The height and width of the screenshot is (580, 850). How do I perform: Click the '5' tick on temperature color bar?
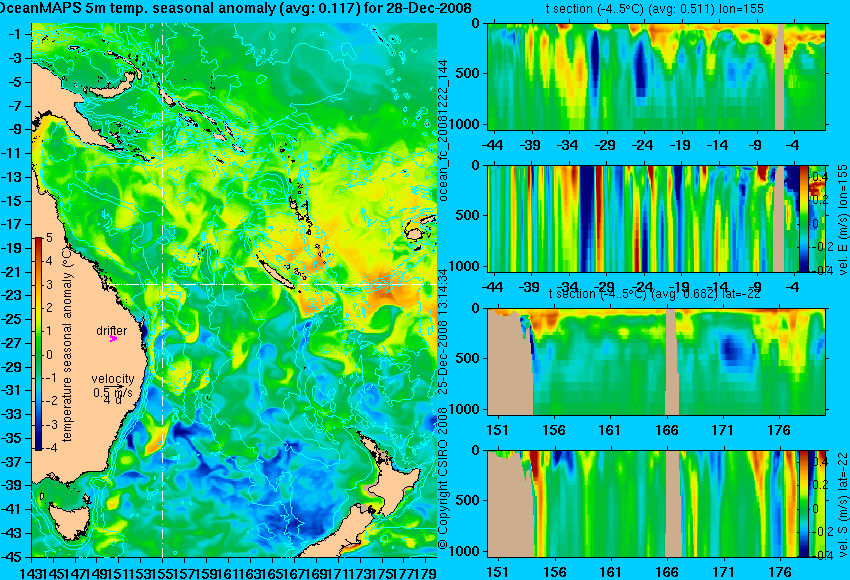coord(49,237)
